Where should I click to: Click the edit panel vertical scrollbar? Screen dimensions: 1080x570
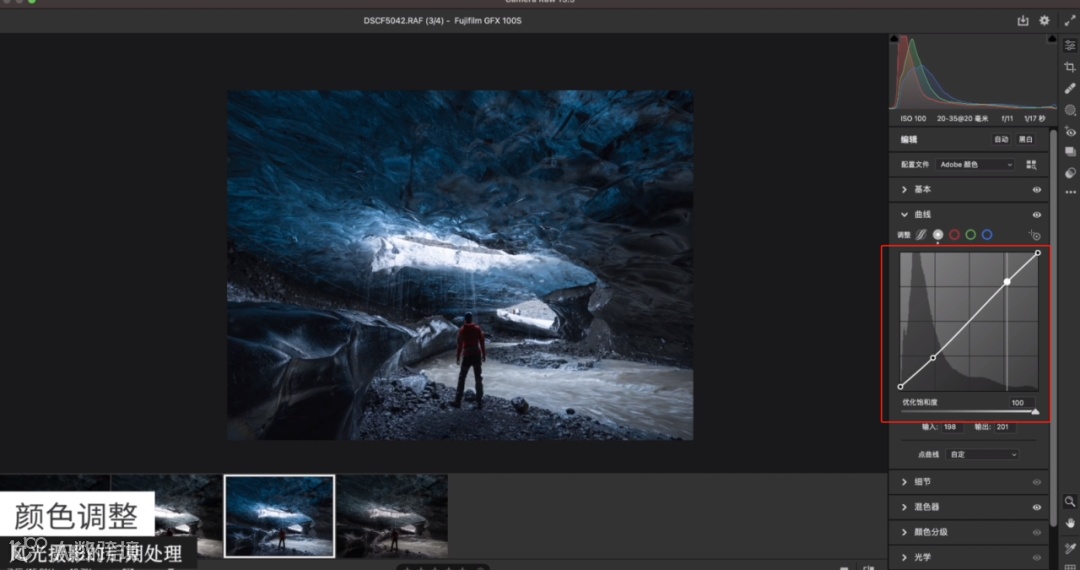coord(1052,327)
